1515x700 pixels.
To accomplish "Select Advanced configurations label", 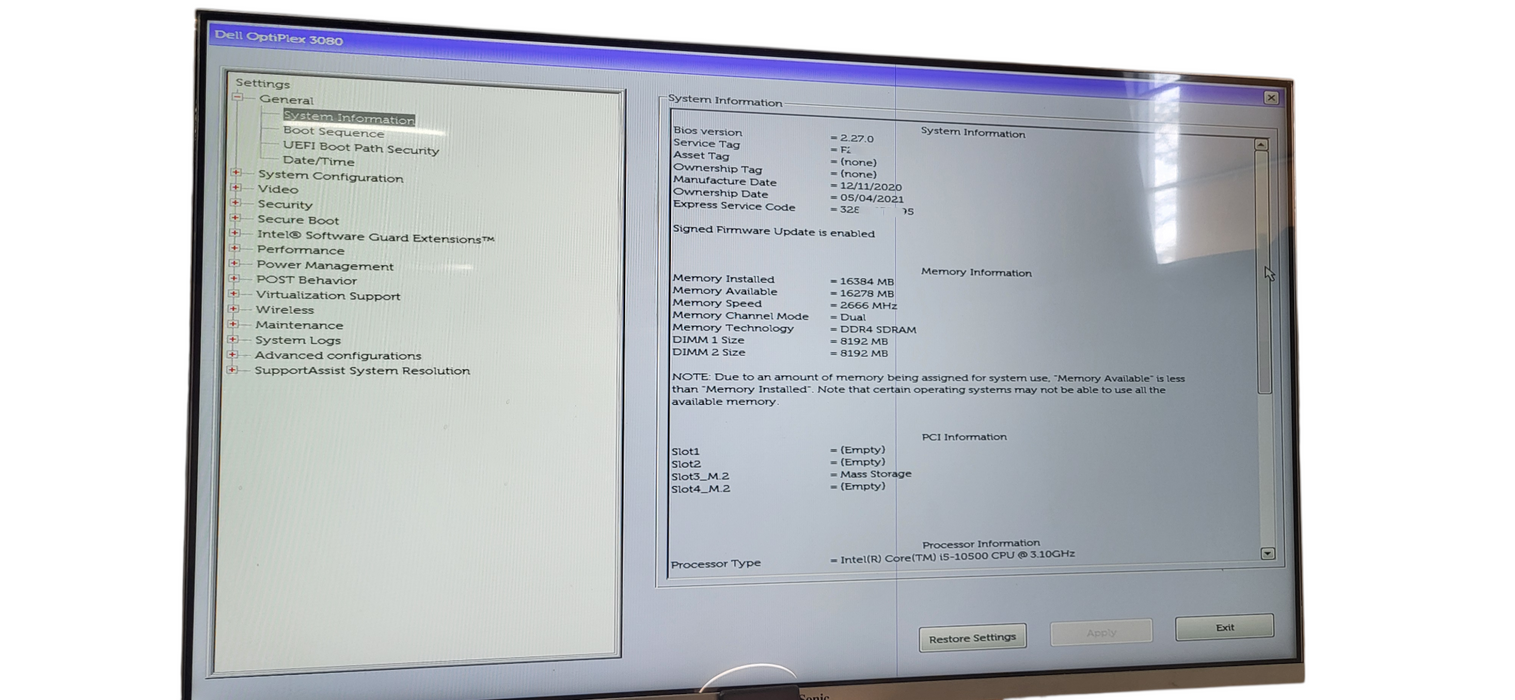I will (x=338, y=355).
